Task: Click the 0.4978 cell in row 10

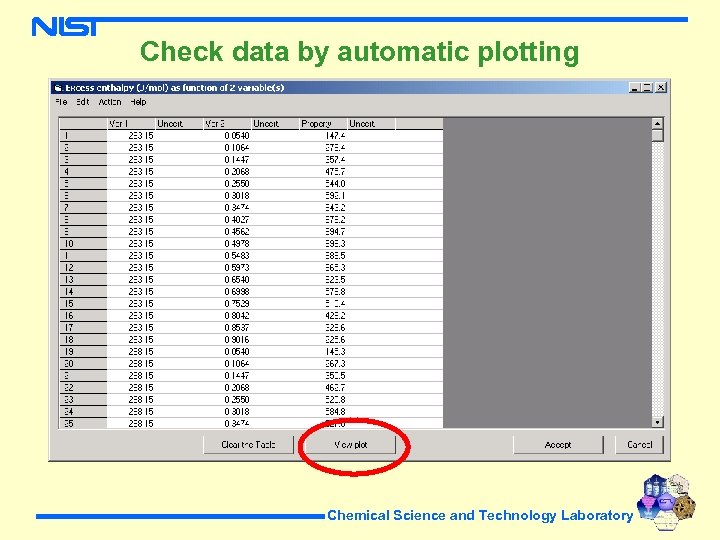Action: coord(227,243)
